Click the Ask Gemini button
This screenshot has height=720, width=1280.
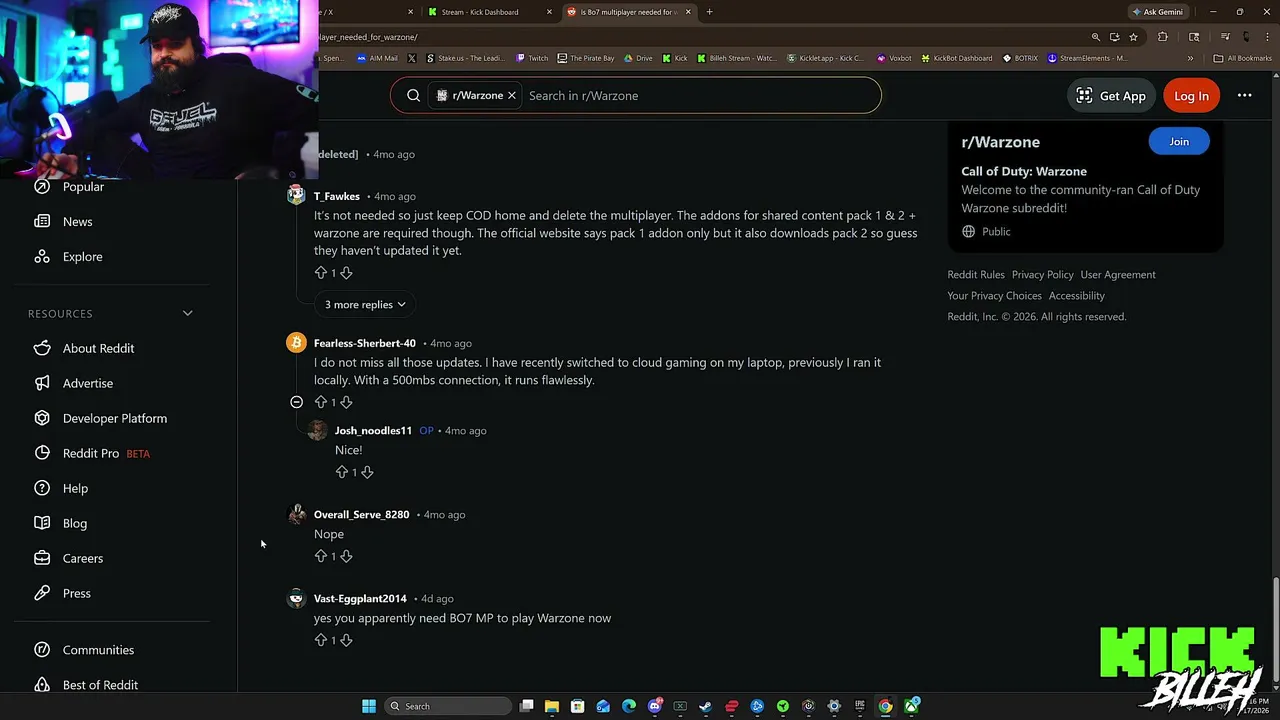1157,12
